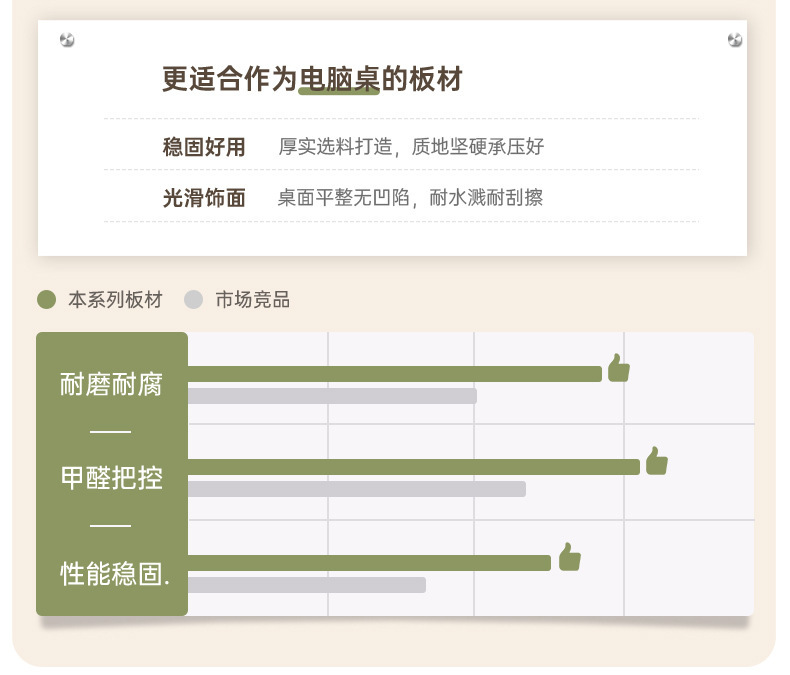Viewport: 790px width, 675px height.
Task: Click the gray competitor bar under 性能稳固
Action: (x=307, y=585)
